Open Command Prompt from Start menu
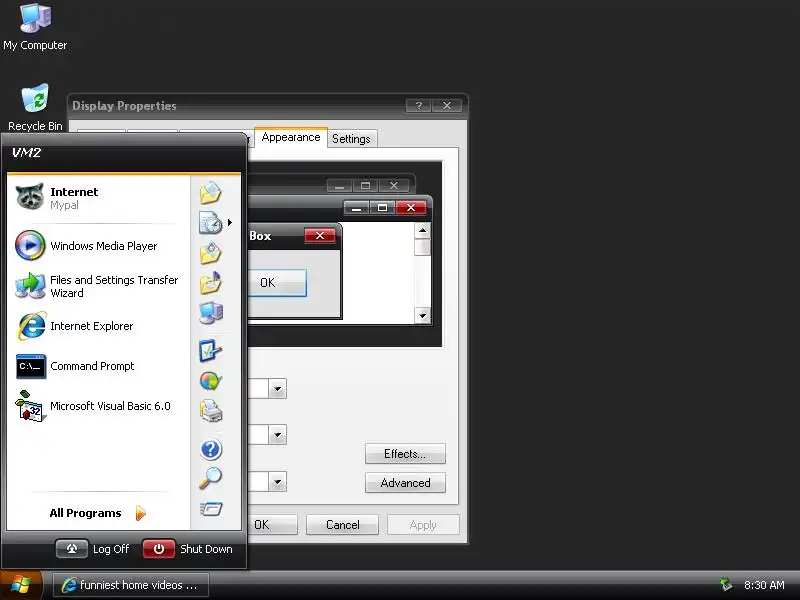This screenshot has width=800, height=600. (x=97, y=366)
